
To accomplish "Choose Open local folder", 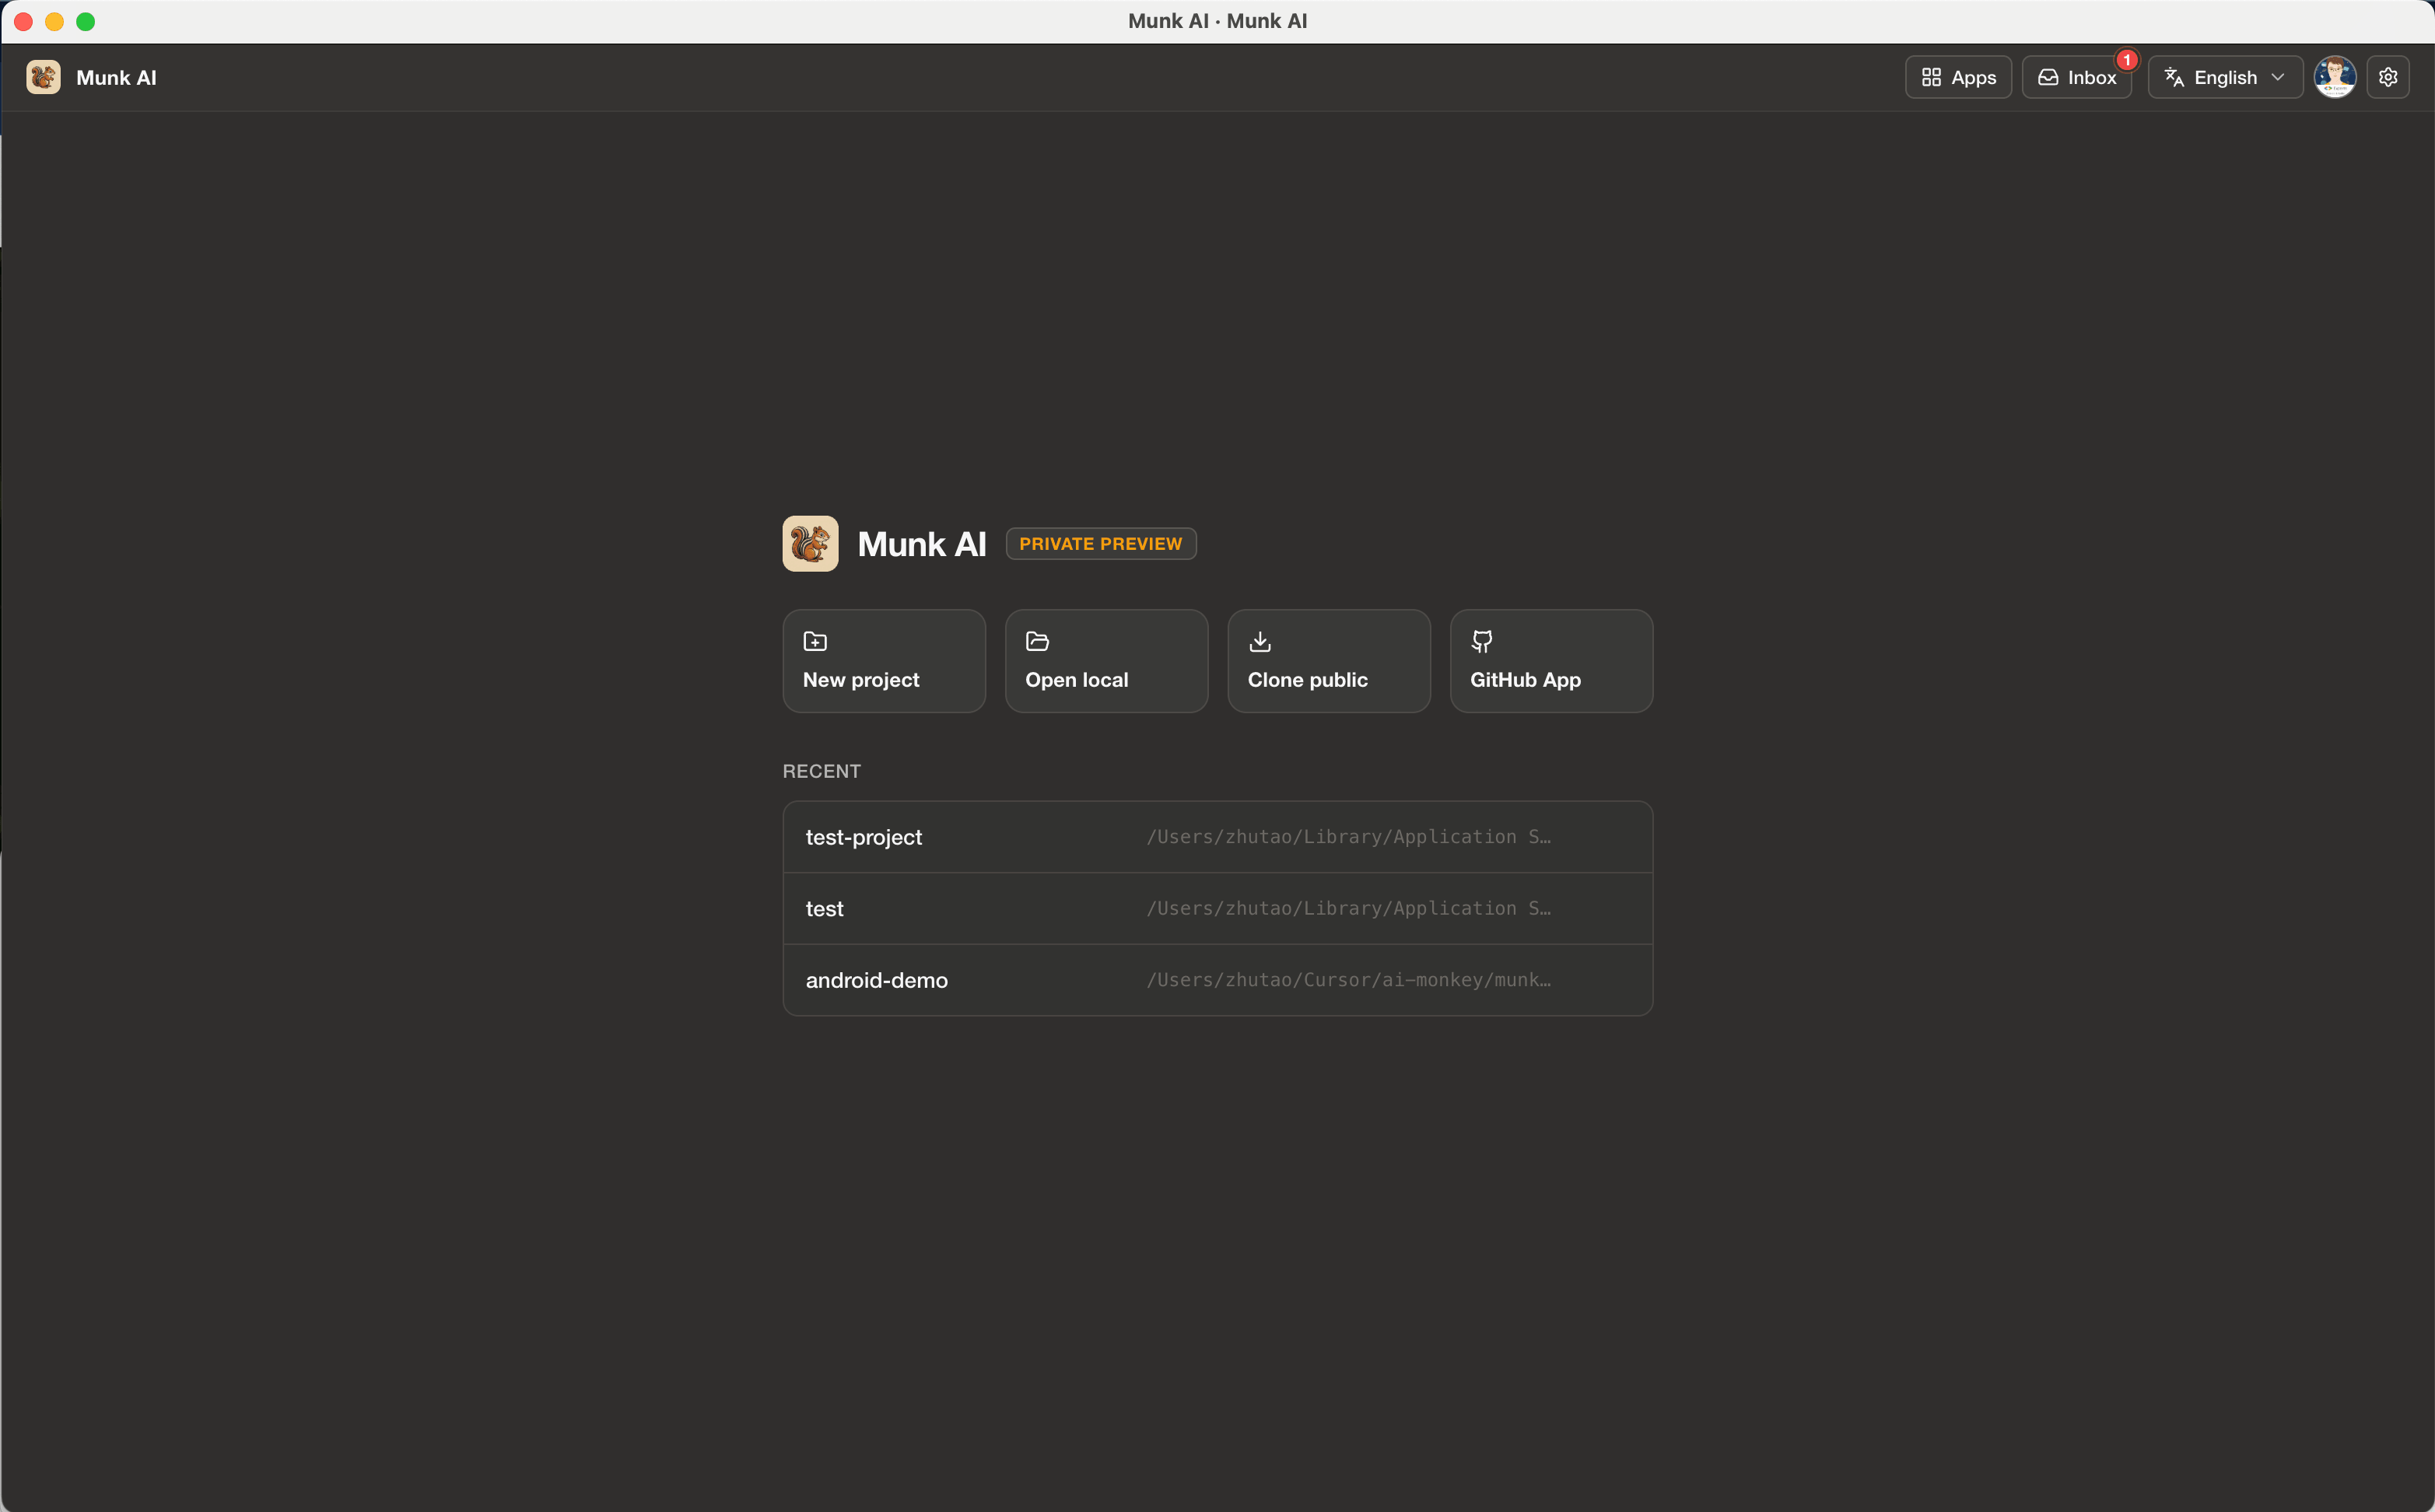I will 1107,661.
